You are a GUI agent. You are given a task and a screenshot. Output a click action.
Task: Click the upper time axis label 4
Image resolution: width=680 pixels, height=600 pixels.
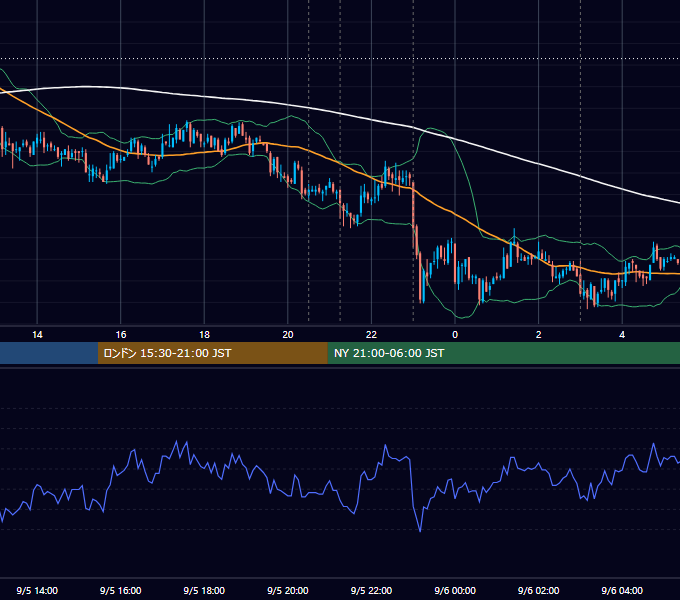point(622,335)
